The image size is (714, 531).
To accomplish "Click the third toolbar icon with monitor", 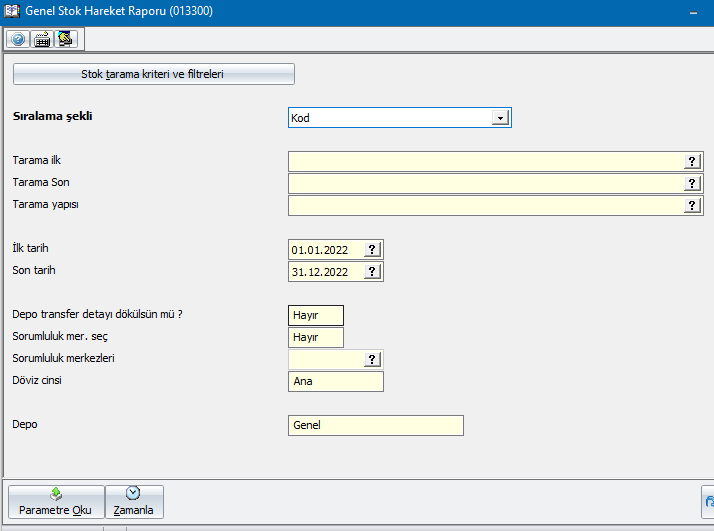I will pyautogui.click(x=66, y=39).
